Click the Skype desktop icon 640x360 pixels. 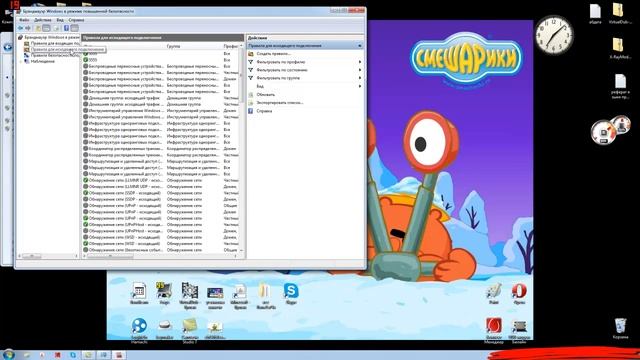291,294
